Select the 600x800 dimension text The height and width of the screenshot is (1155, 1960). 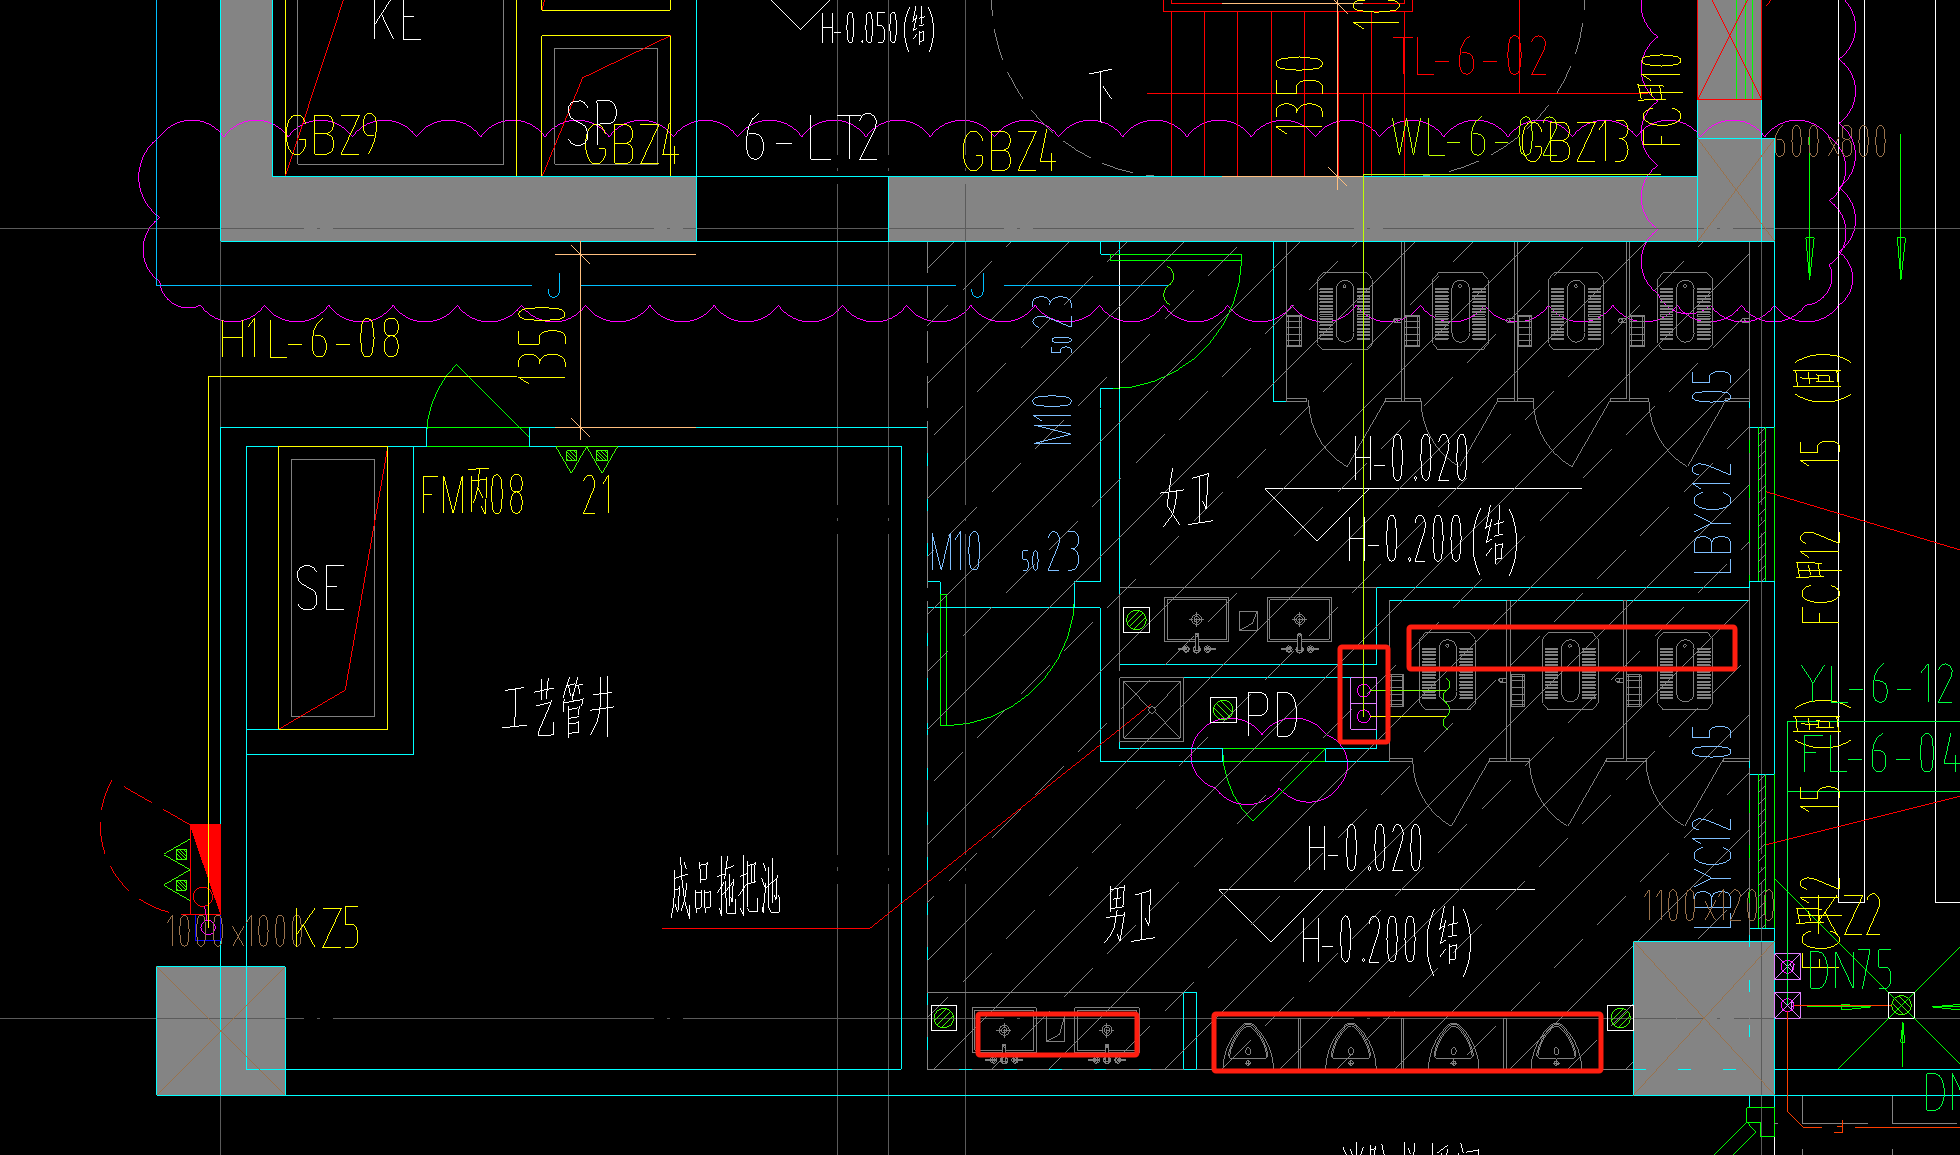point(1830,143)
